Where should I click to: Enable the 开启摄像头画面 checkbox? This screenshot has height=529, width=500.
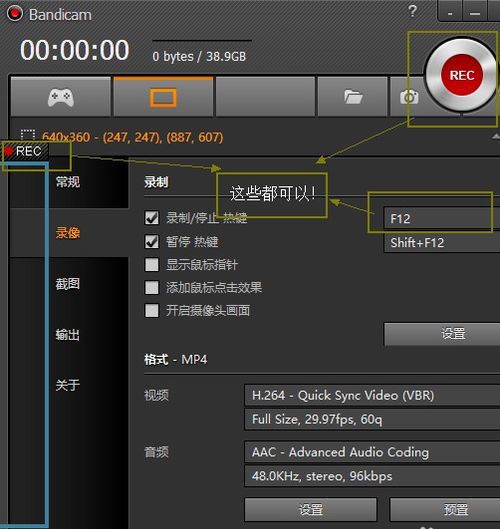(151, 310)
